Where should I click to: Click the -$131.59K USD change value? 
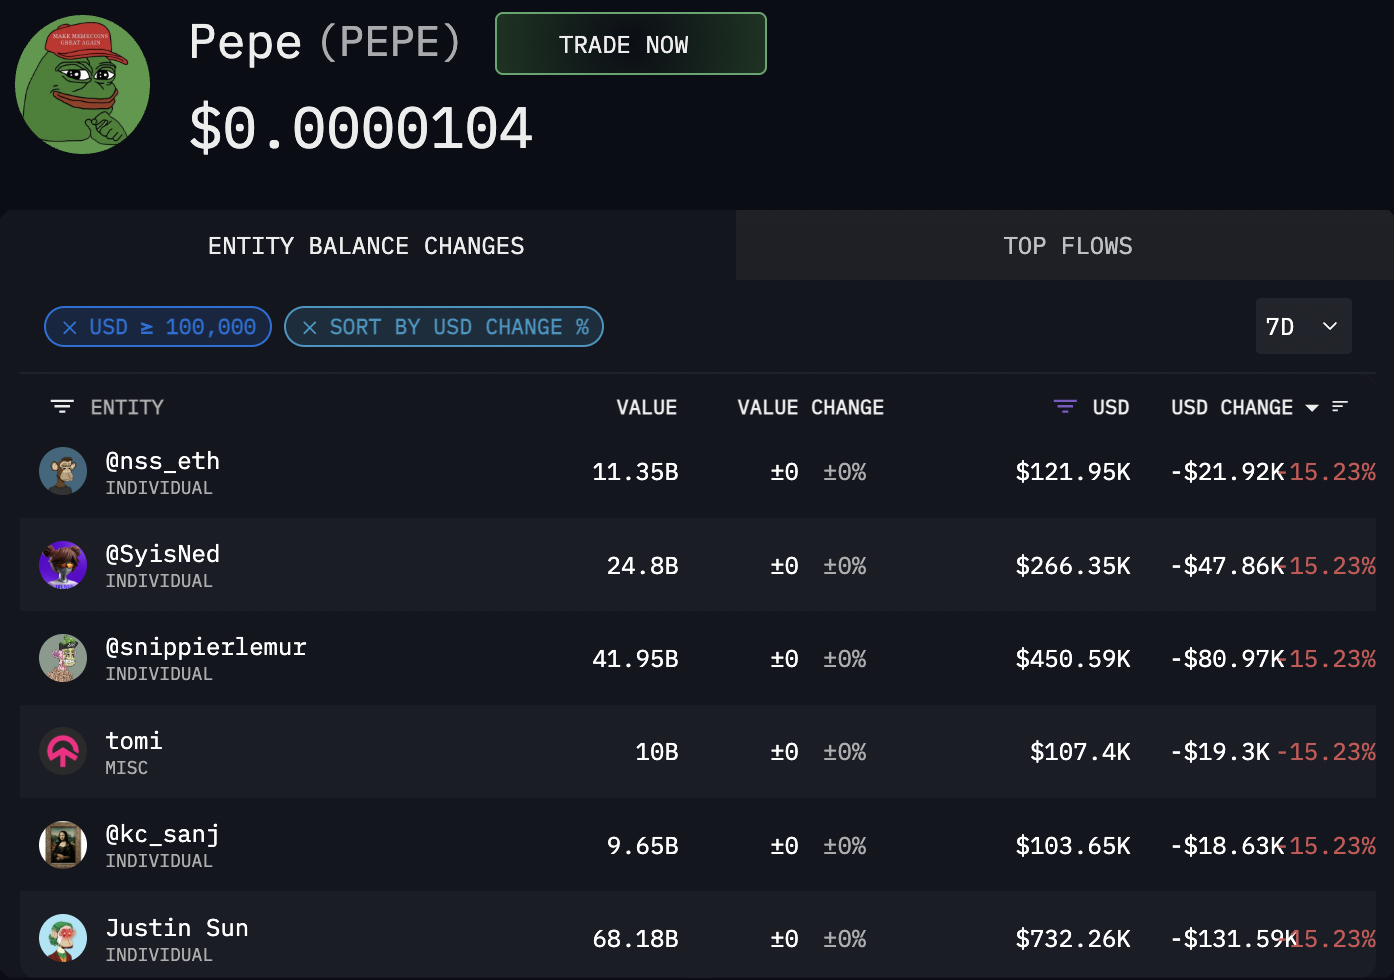(1234, 939)
